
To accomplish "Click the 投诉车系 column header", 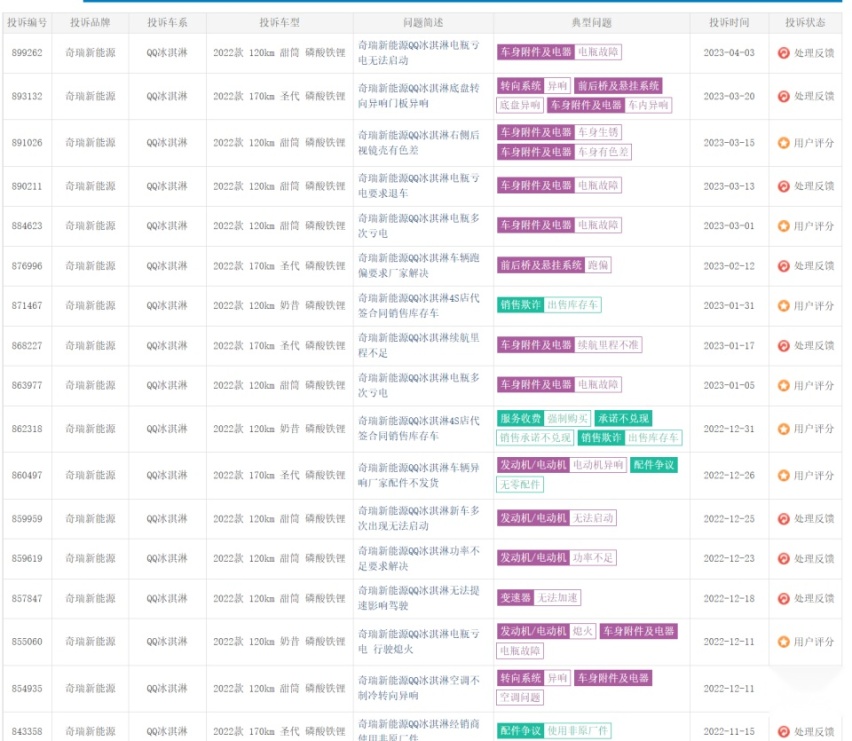I will point(167,23).
